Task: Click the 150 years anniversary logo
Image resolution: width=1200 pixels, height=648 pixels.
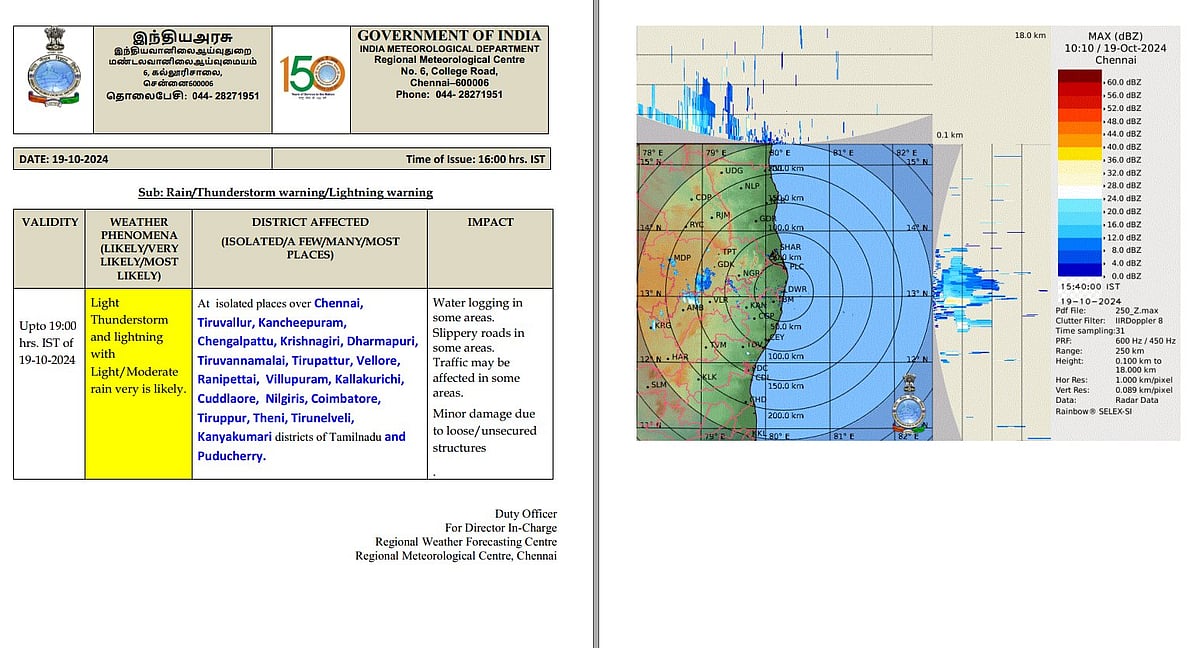Action: 312,79
